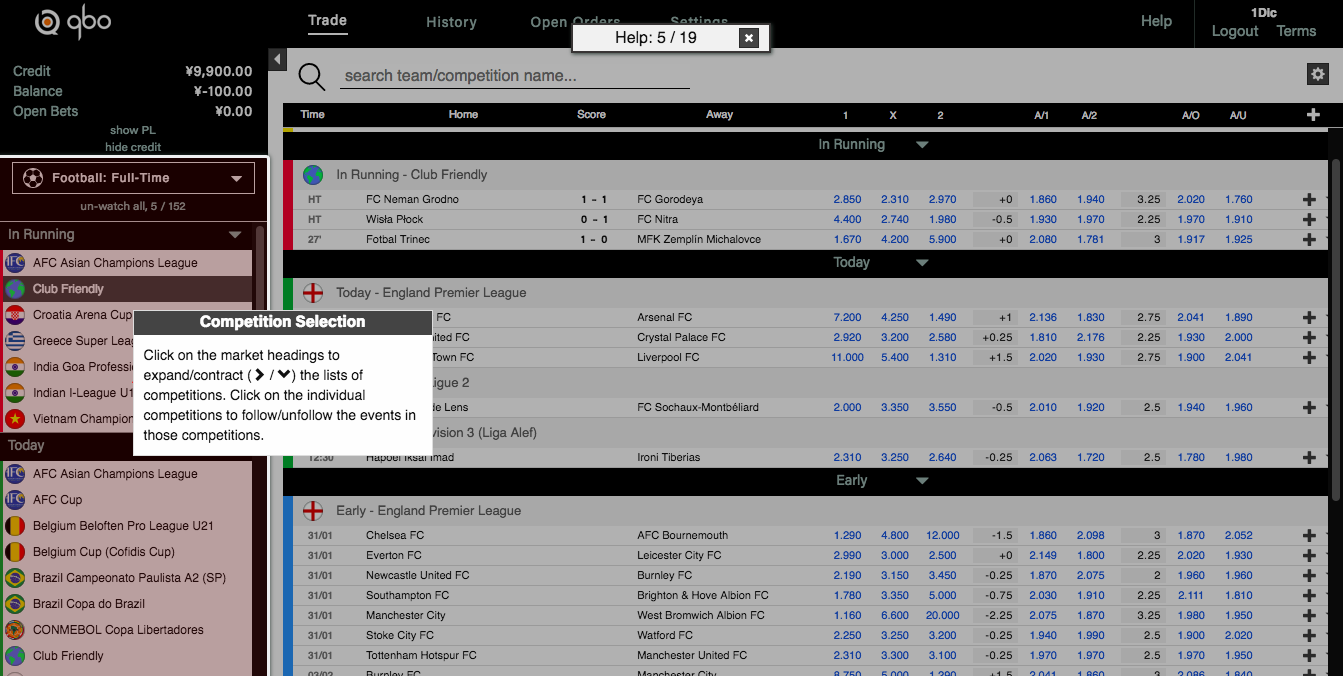This screenshot has height=676, width=1343.
Task: Click the Time column header
Action: point(313,115)
